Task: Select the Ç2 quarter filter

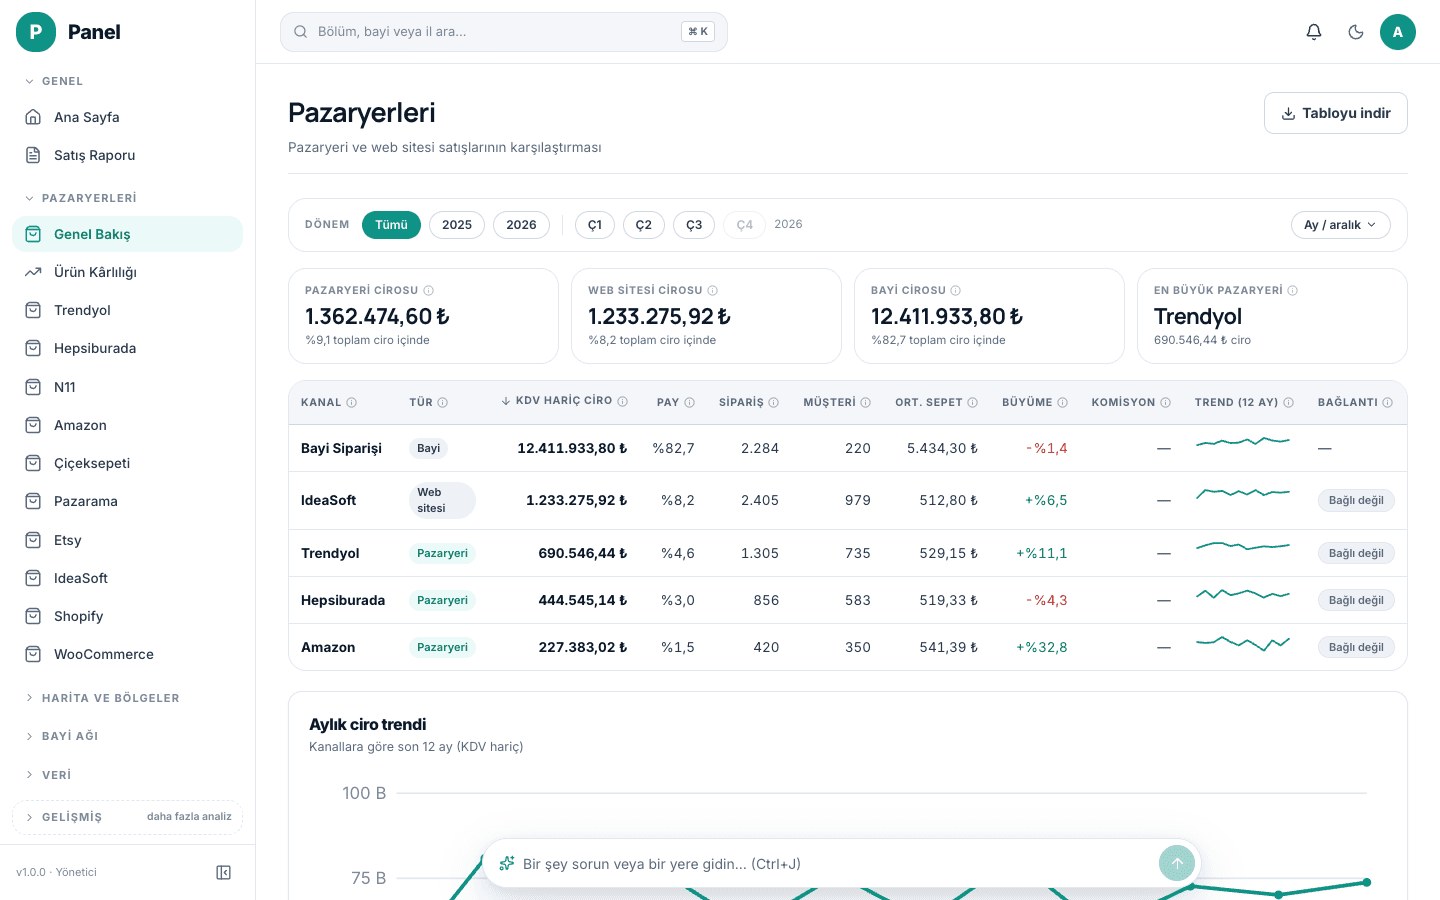Action: [644, 225]
